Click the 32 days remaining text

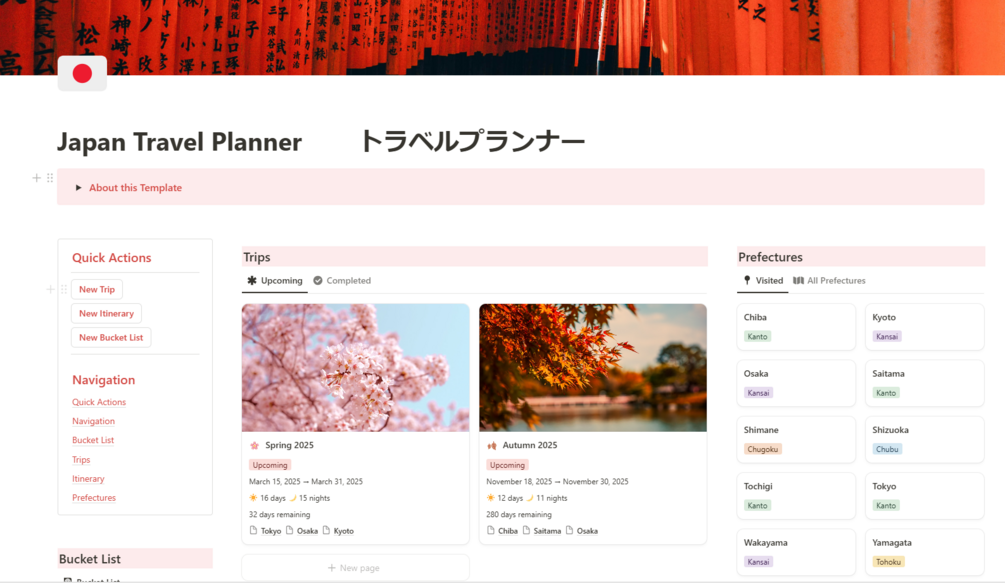point(279,514)
